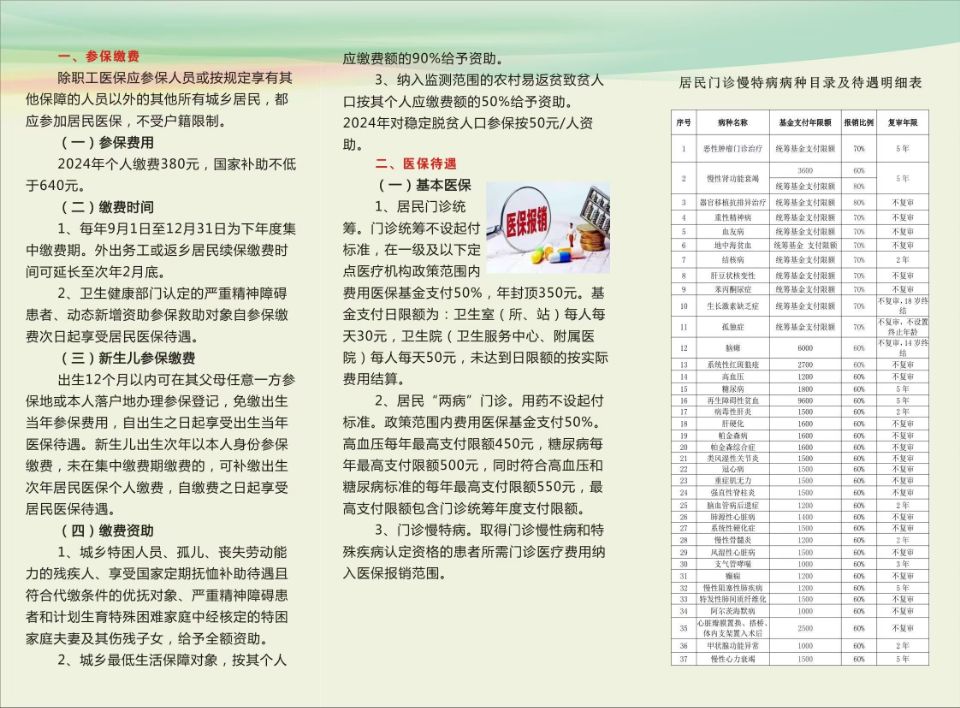Click the table cell 高血压
This screenshot has width=960, height=708.
coord(733,377)
